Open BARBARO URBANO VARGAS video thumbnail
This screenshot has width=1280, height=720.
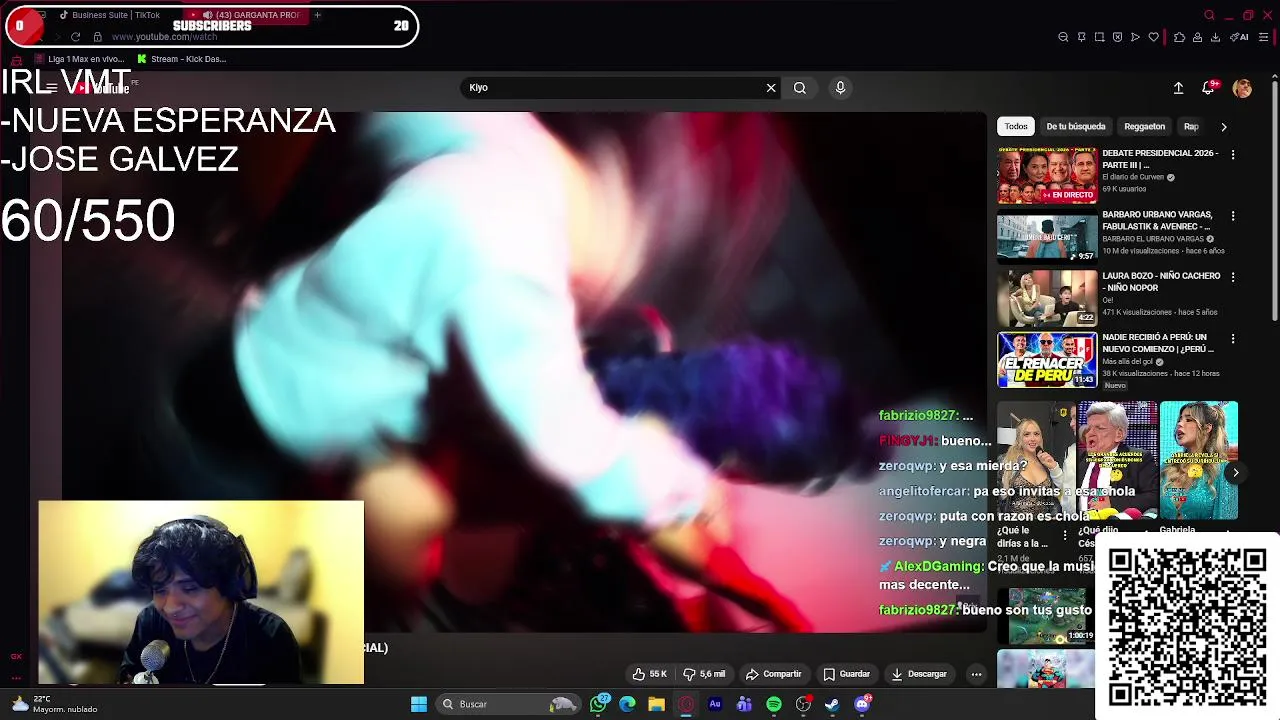click(x=1047, y=237)
